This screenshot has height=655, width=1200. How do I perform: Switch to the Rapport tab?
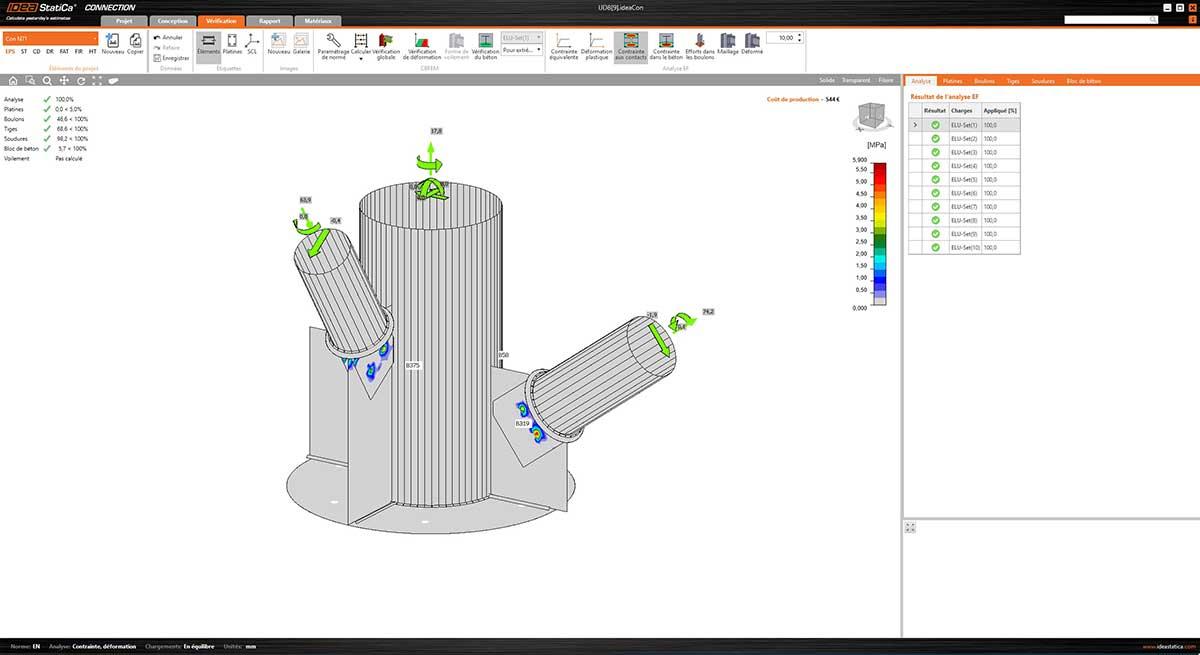point(269,21)
